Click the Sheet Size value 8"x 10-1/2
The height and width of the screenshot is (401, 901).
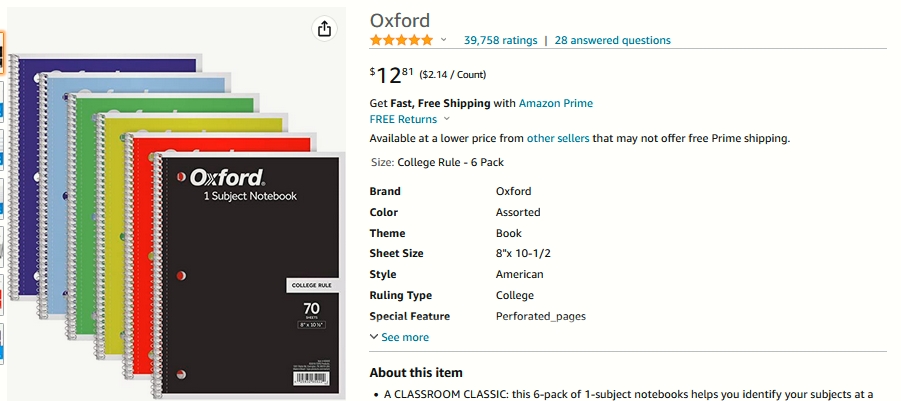pos(523,253)
